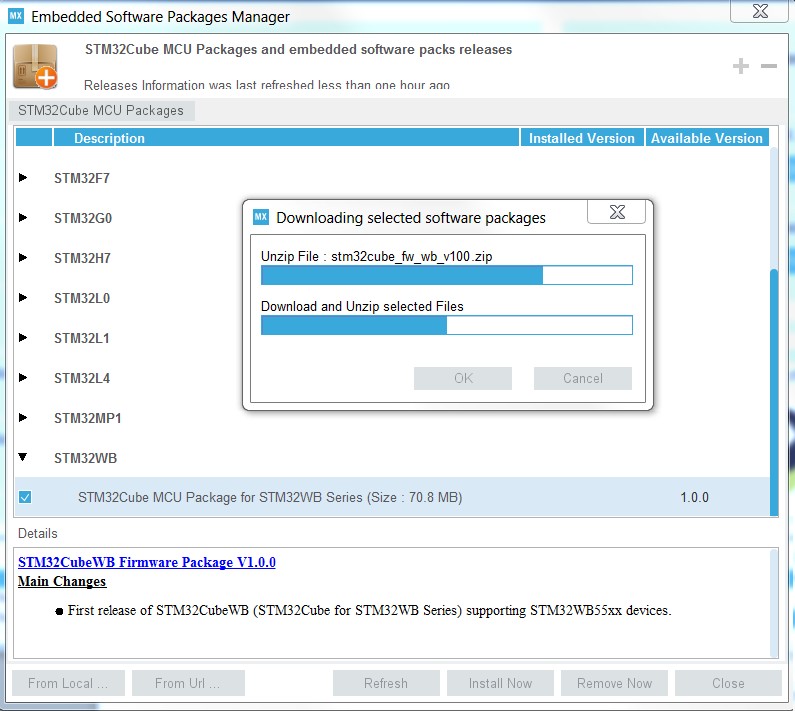795x711 pixels.
Task: Click Remove Now button
Action: [615, 684]
